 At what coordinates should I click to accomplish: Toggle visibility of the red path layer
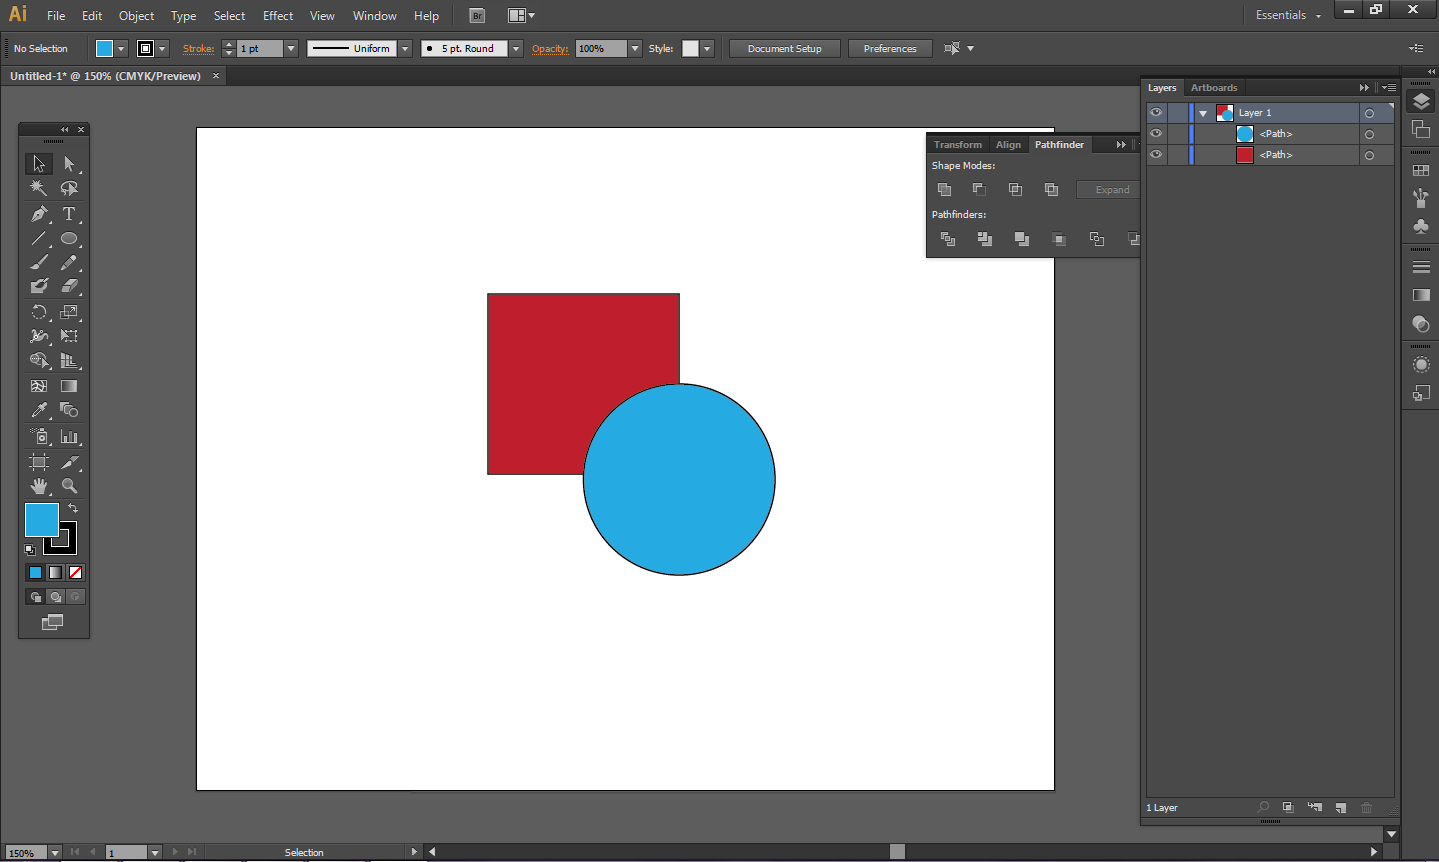tap(1156, 155)
